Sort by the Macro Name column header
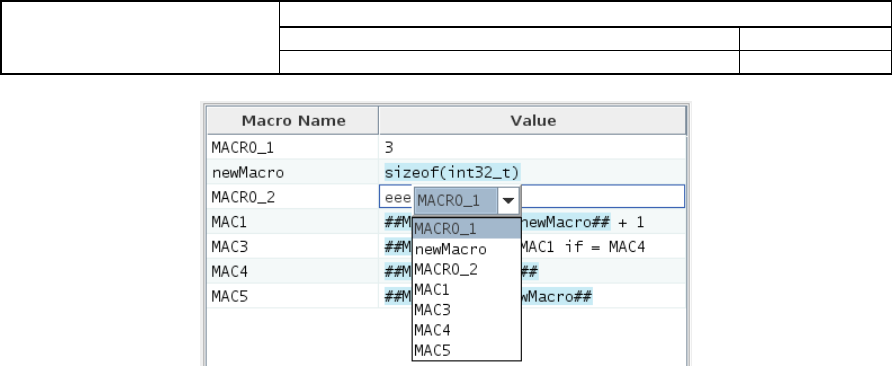 pyautogui.click(x=293, y=121)
